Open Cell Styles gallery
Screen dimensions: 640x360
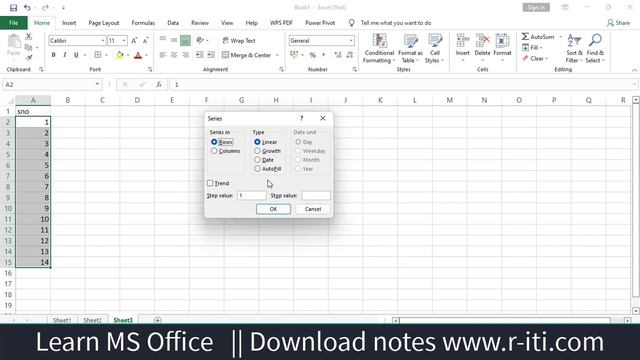pos(435,49)
